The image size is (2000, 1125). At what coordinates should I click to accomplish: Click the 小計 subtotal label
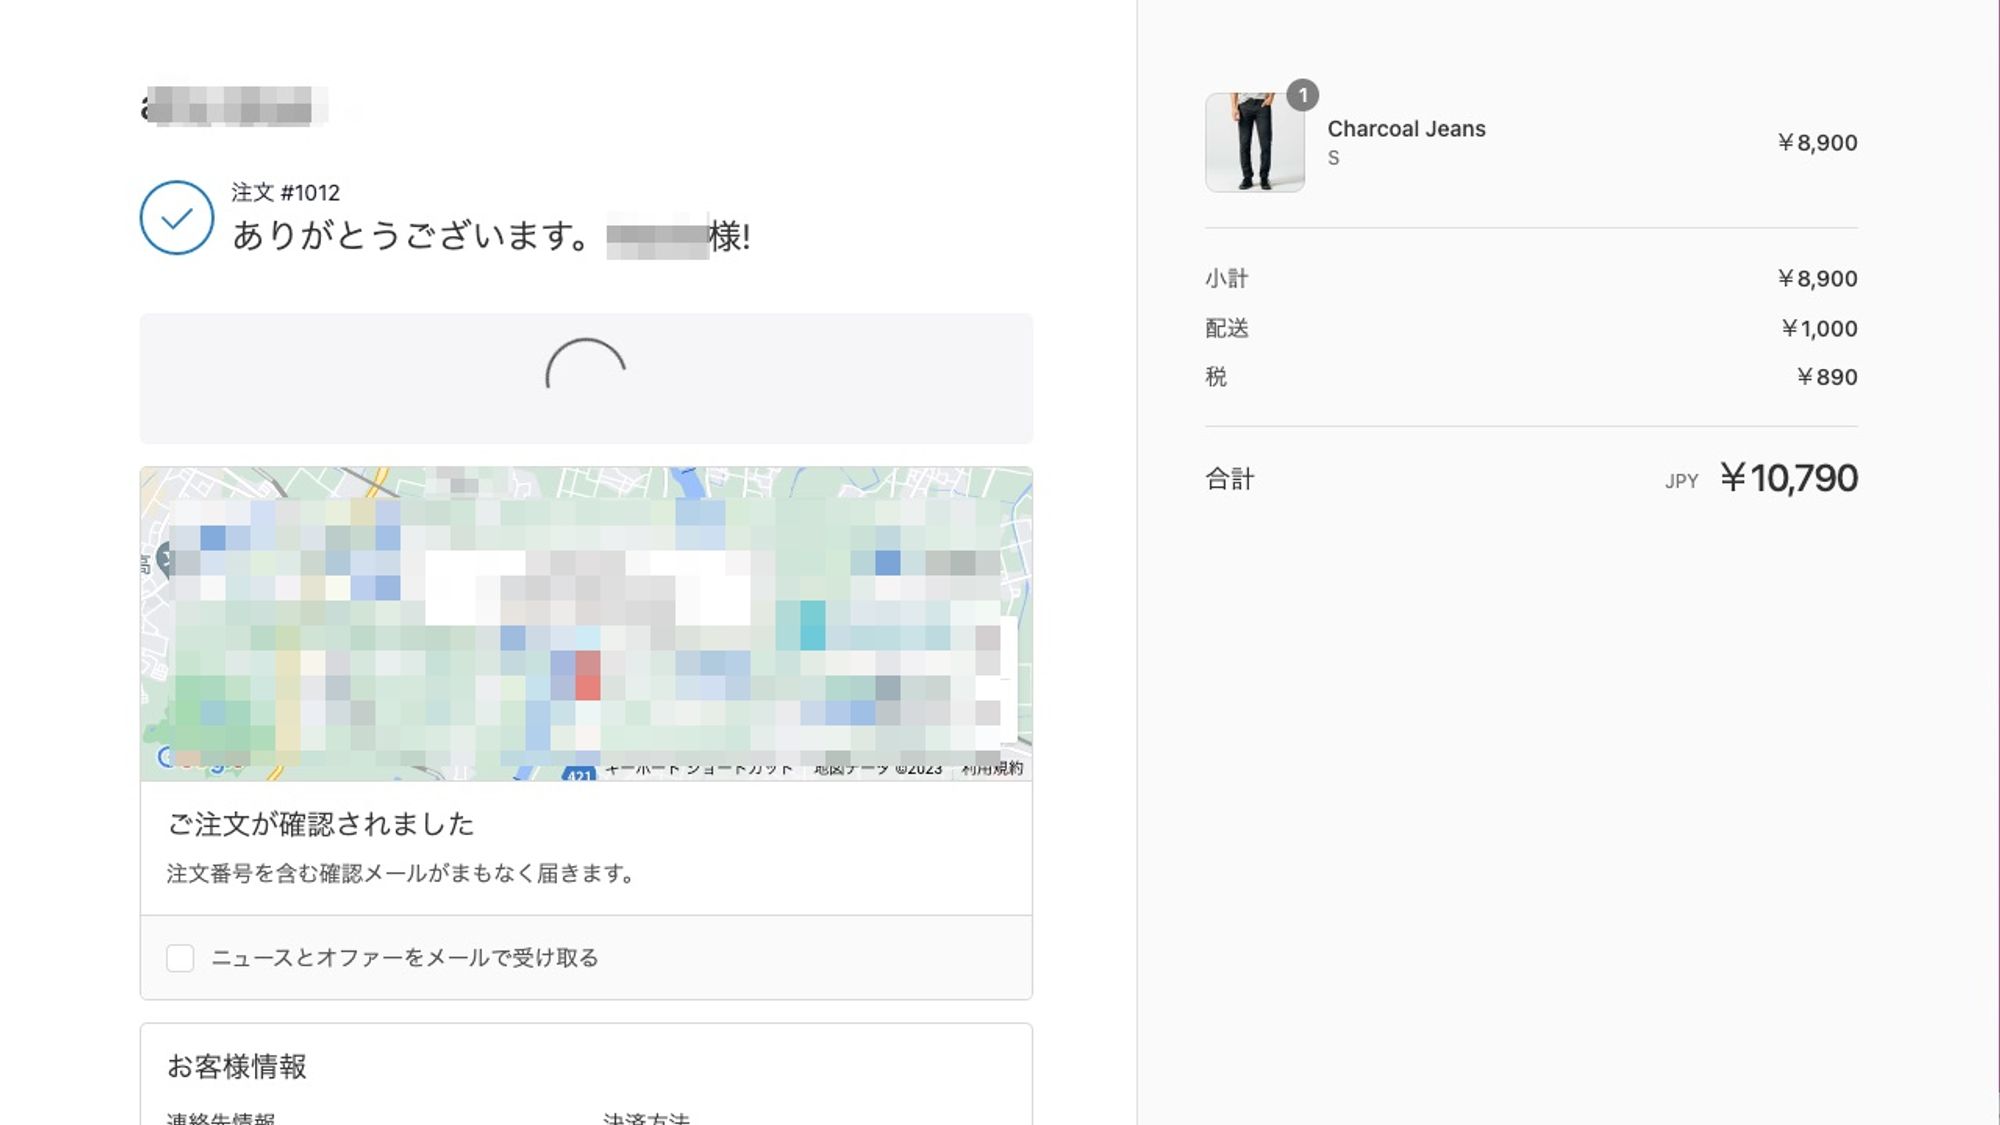coord(1227,279)
